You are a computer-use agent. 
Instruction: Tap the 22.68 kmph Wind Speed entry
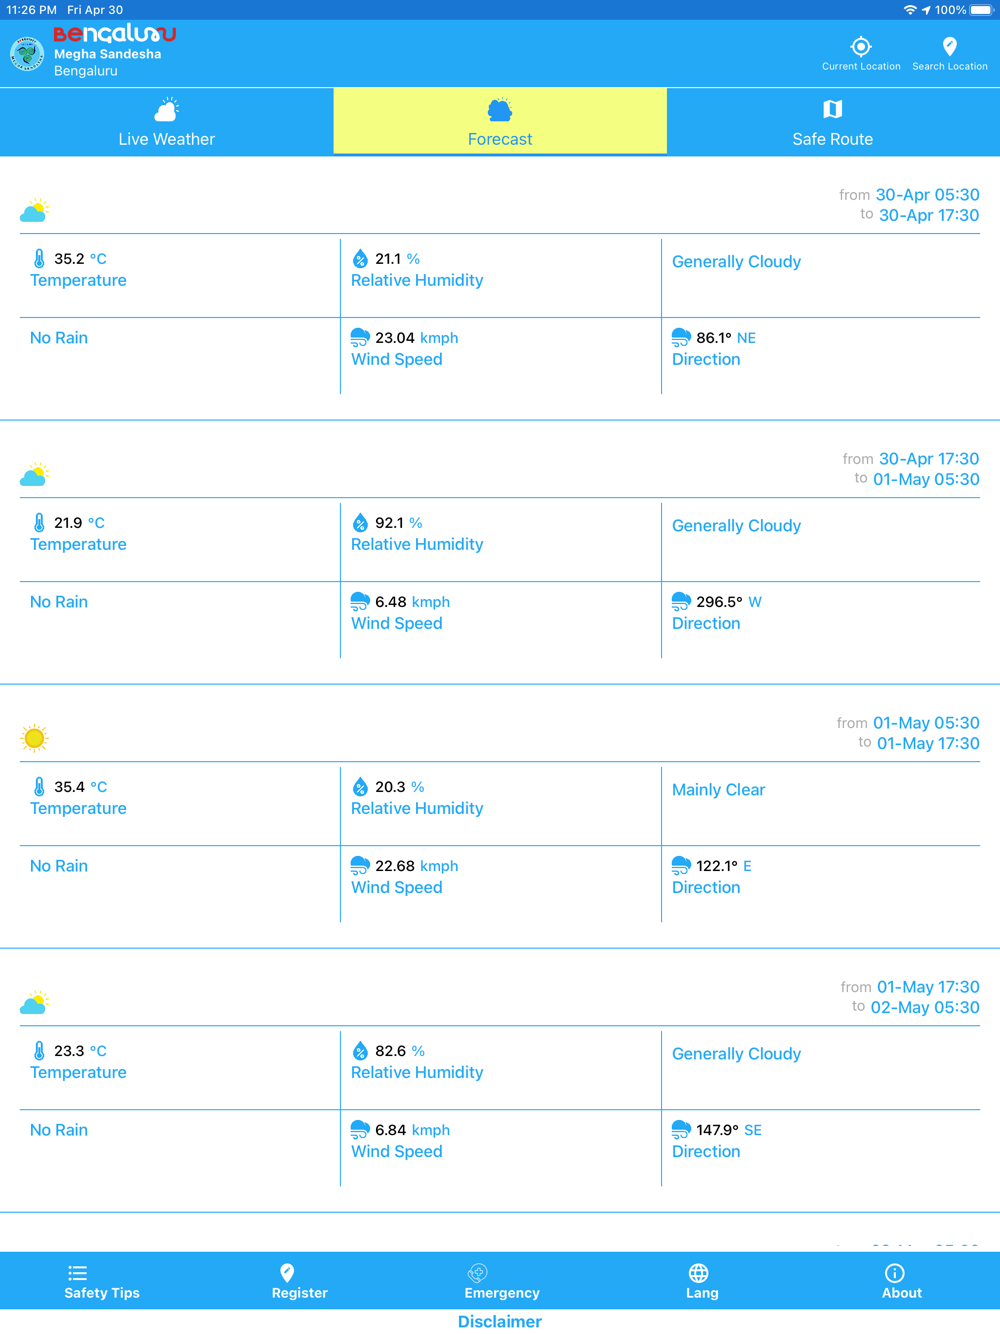click(500, 876)
